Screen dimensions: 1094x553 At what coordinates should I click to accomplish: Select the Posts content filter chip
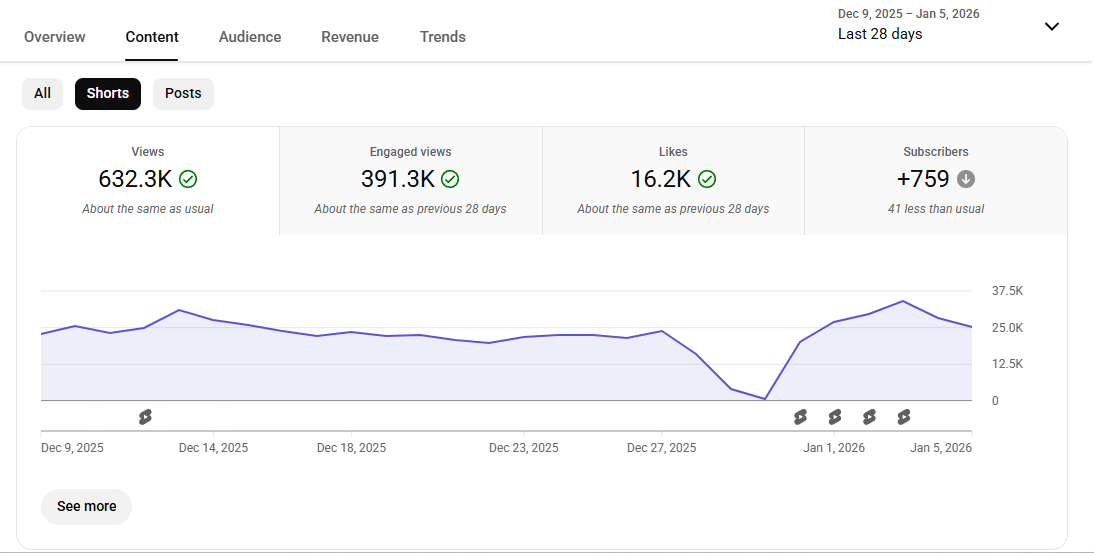tap(183, 94)
